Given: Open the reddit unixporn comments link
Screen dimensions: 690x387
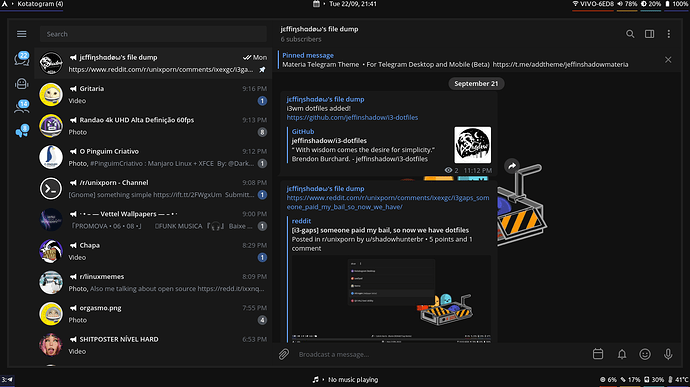Looking at the screenshot, I should (x=388, y=203).
